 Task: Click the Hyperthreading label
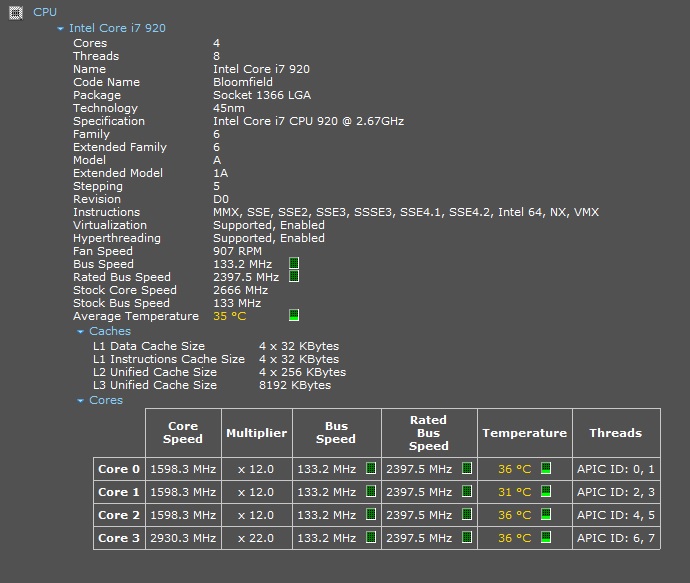point(117,238)
